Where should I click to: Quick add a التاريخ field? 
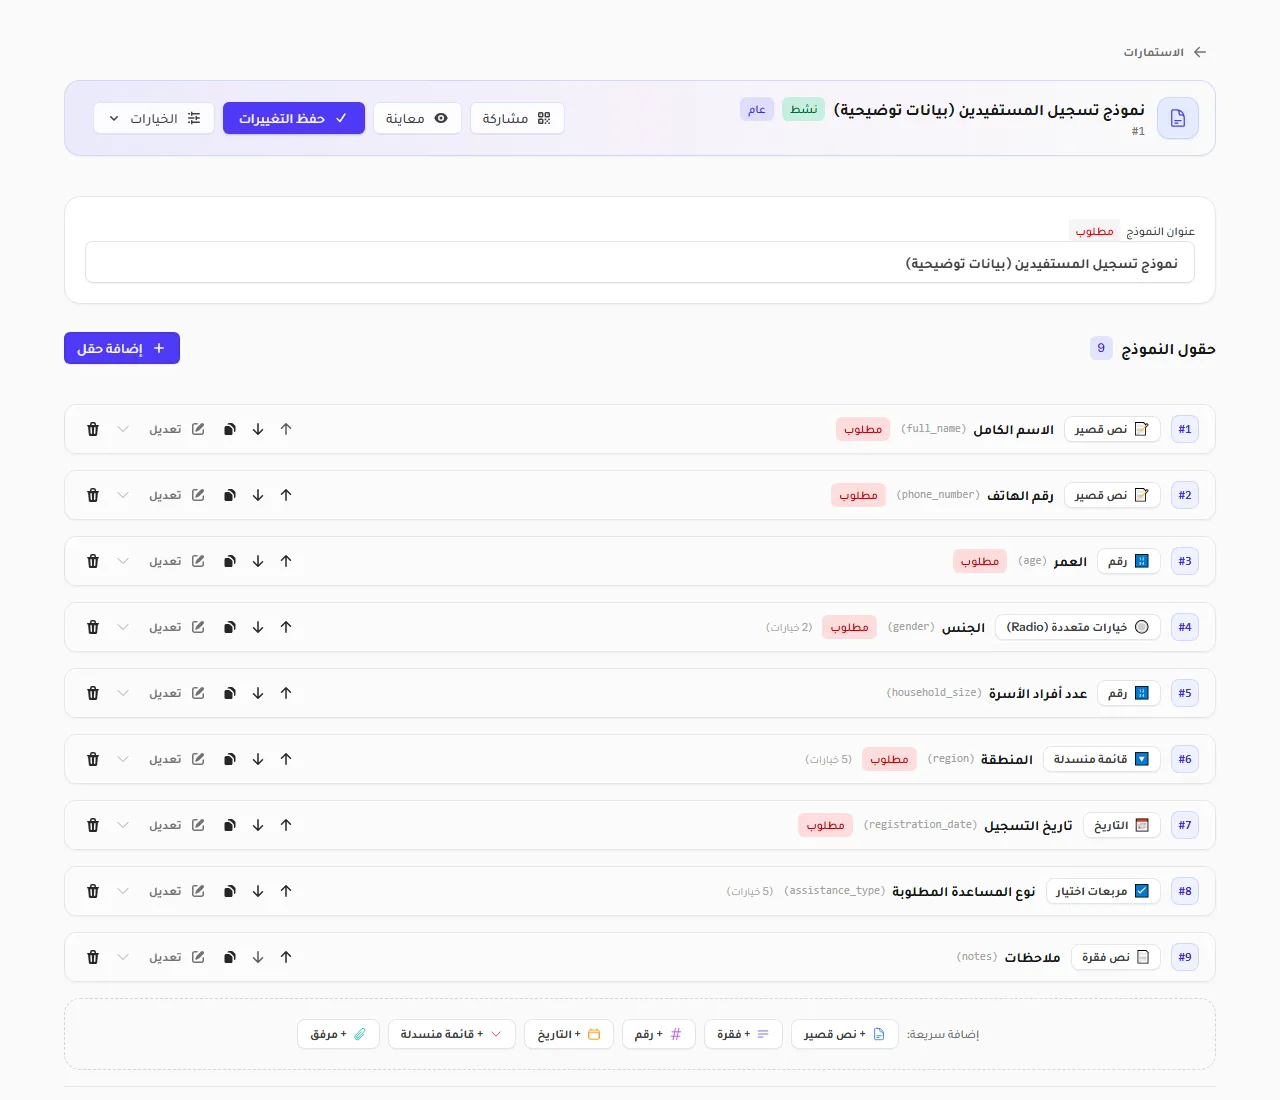[x=569, y=1034]
